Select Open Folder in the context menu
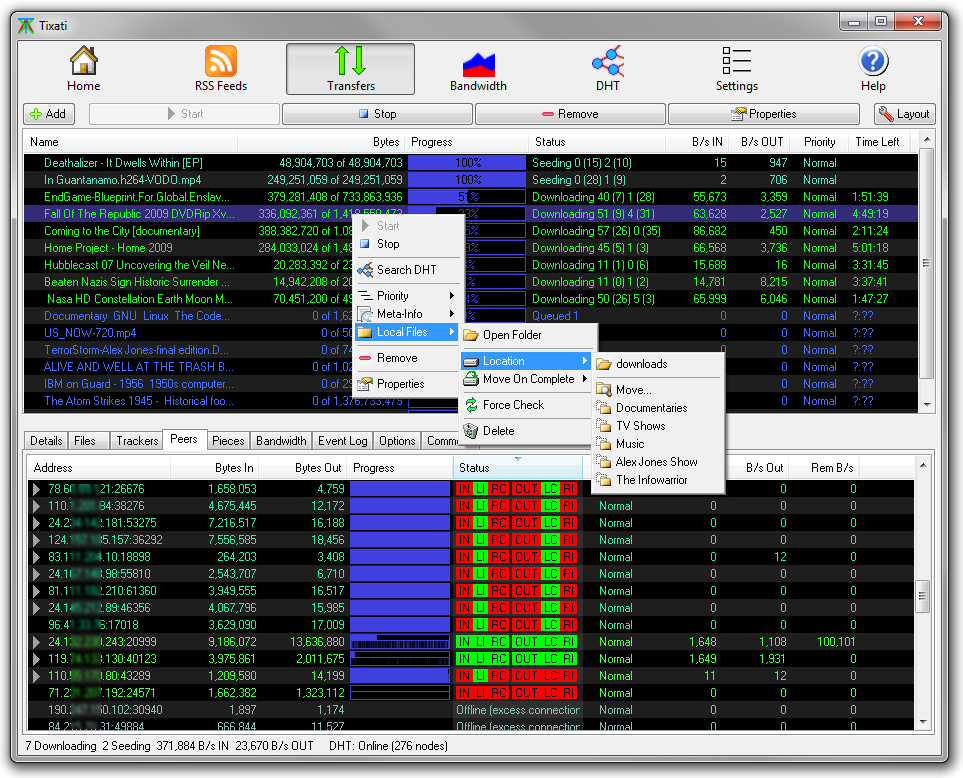963x778 pixels. pyautogui.click(x=512, y=335)
